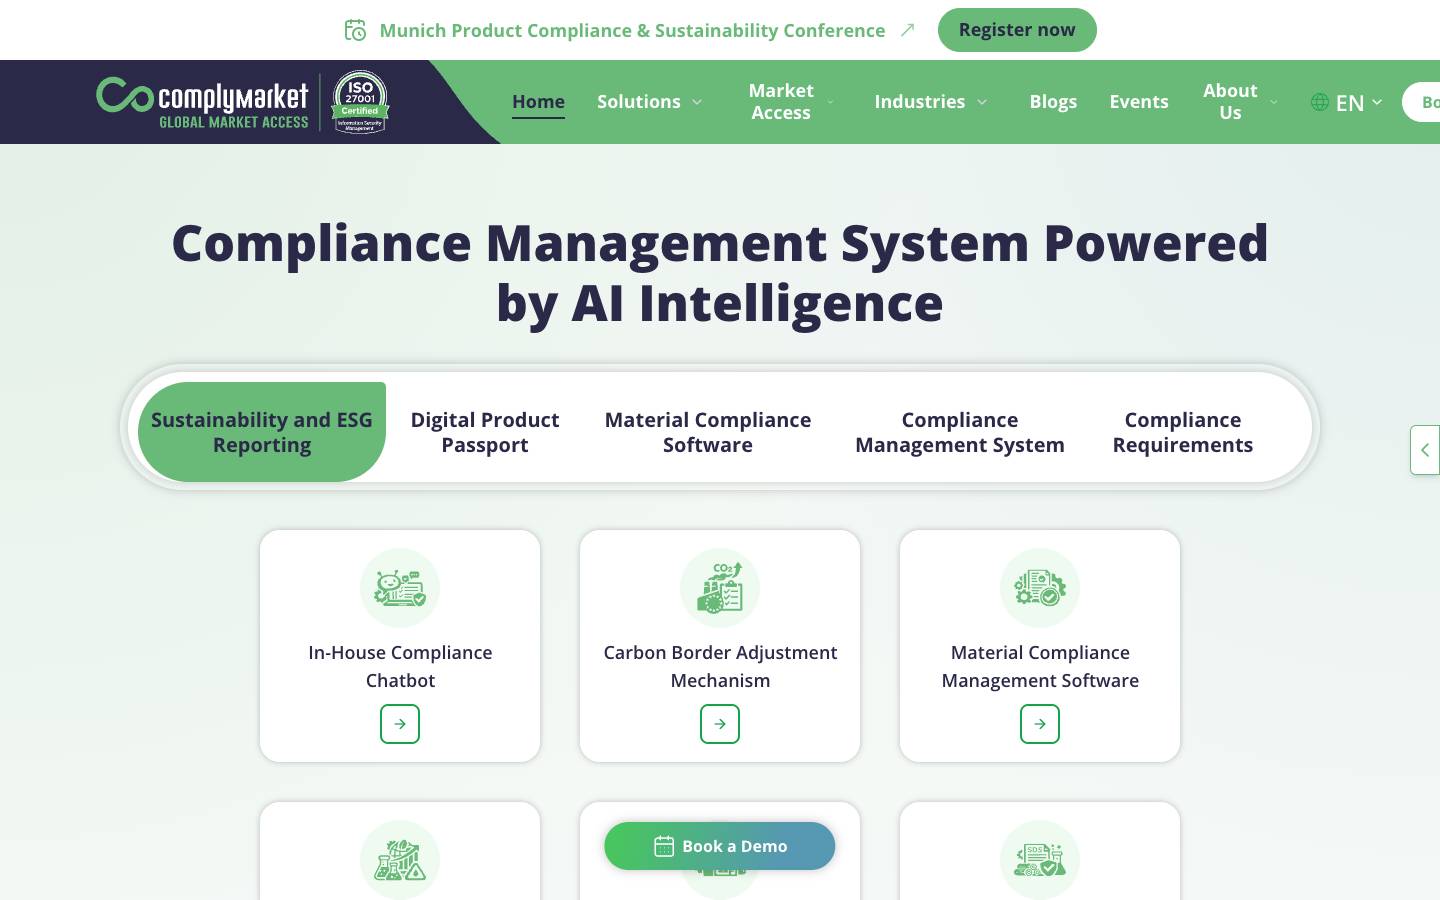Expand the side panel chevron tab
The height and width of the screenshot is (900, 1440).
click(x=1425, y=450)
